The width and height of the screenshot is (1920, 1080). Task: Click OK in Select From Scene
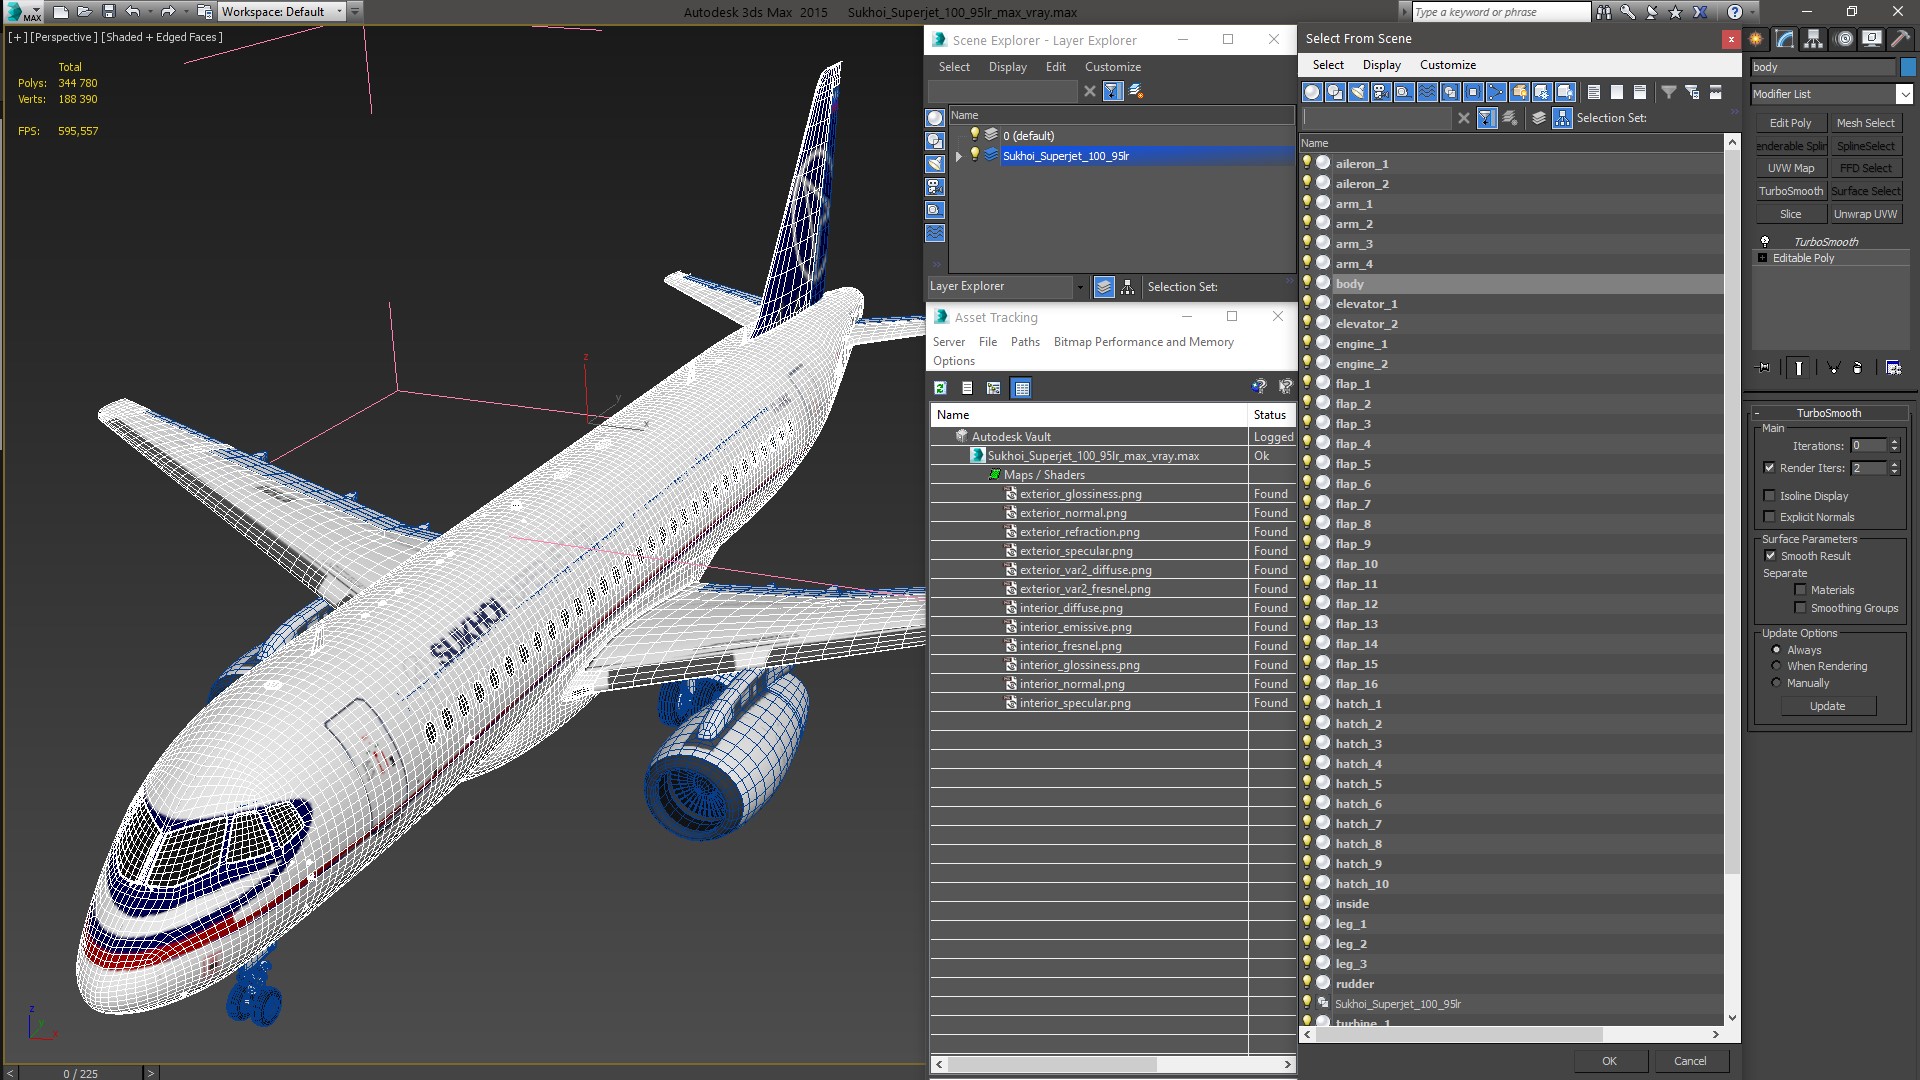point(1609,1061)
